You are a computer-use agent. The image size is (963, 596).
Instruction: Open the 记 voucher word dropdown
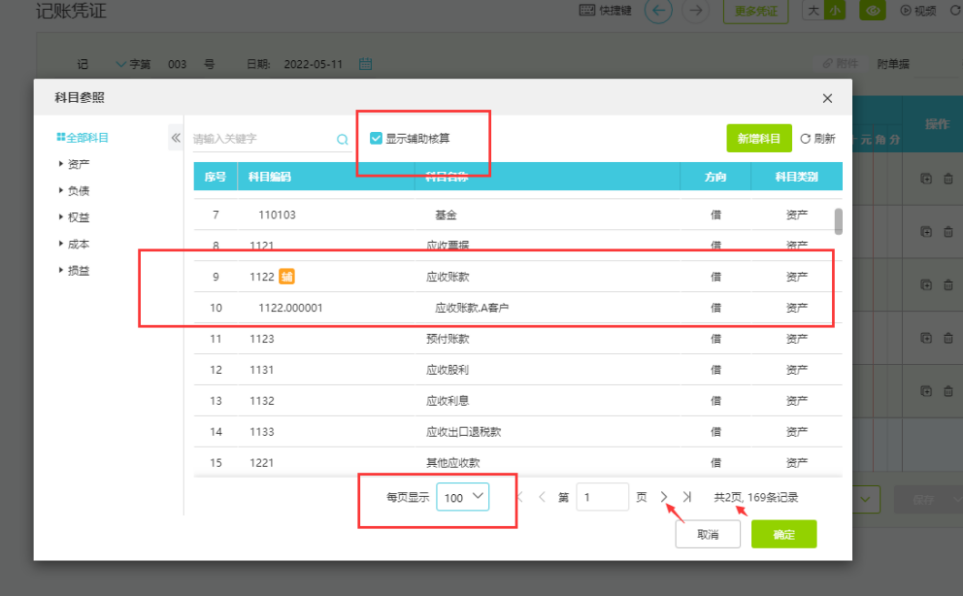[121, 64]
